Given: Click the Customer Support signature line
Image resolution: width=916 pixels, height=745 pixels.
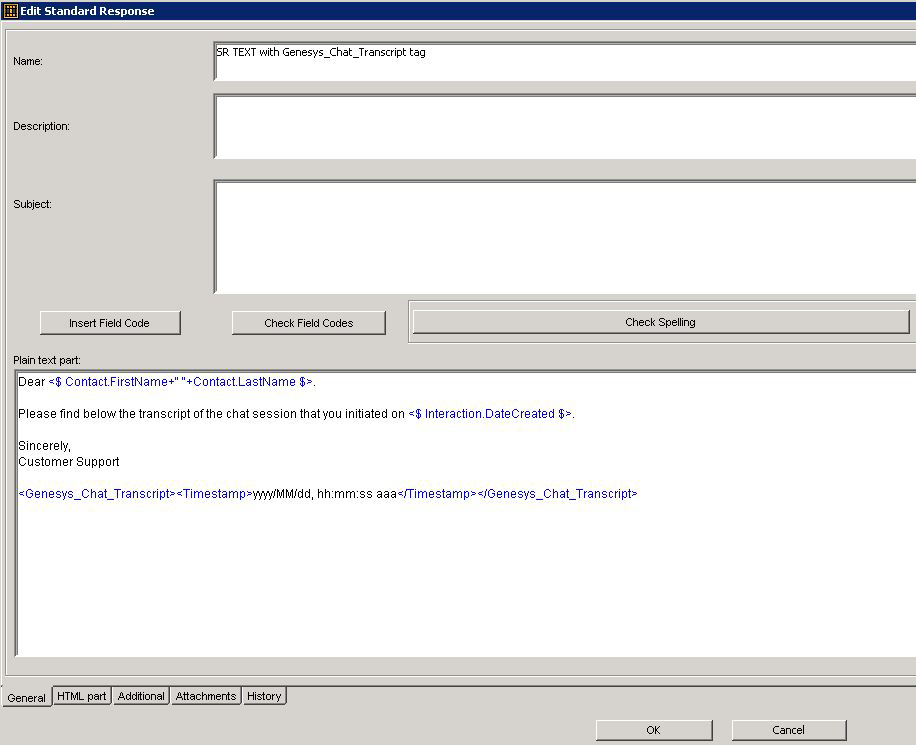Looking at the screenshot, I should click(69, 462).
